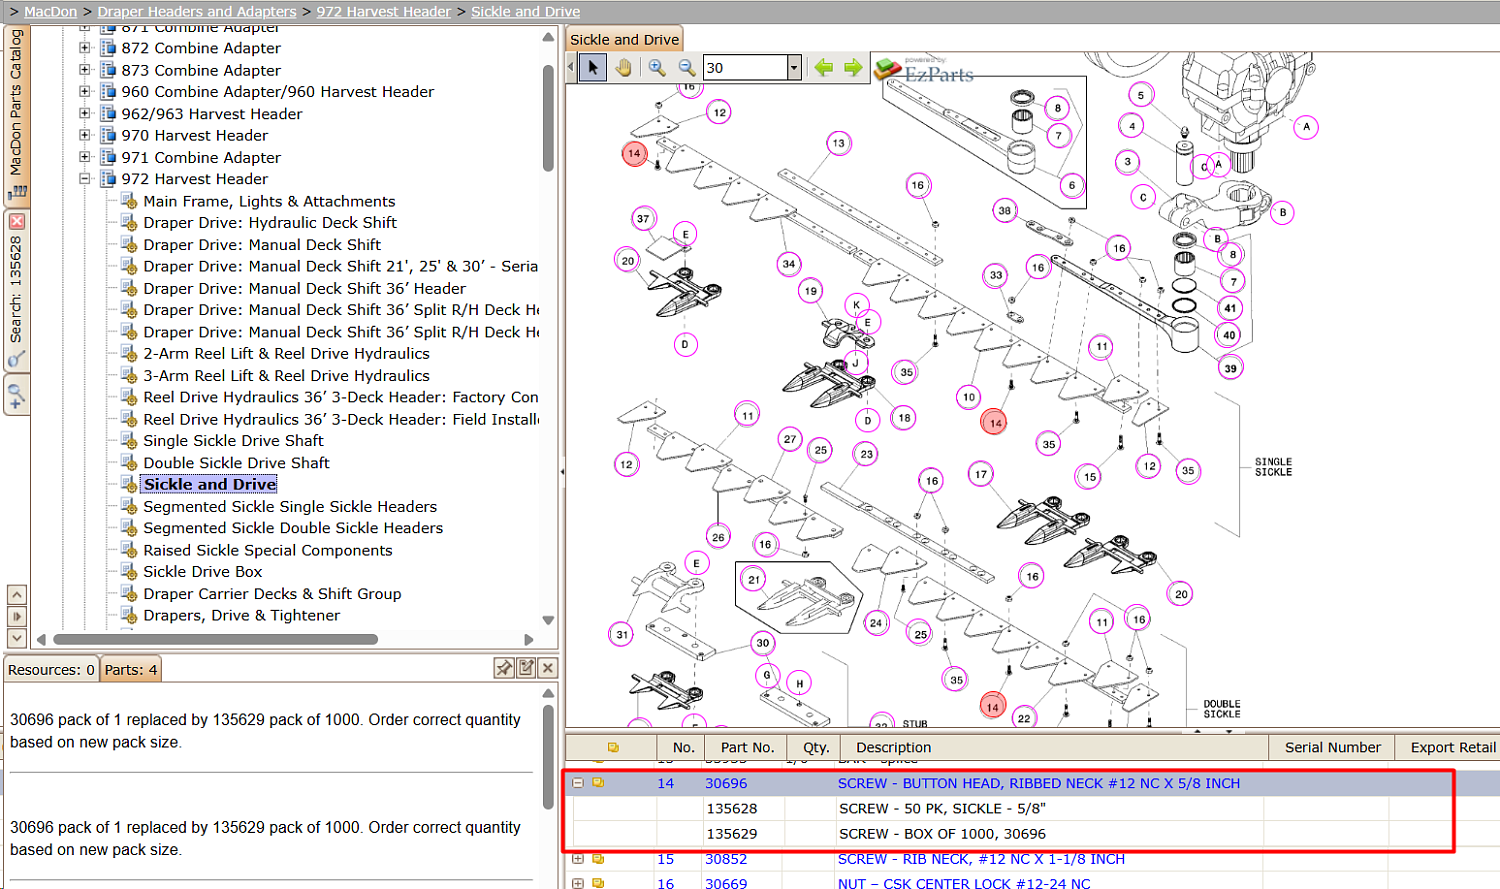Screen dimensions: 1500x889
Task: Switch to the Resources: 0 tab
Action: [52, 670]
